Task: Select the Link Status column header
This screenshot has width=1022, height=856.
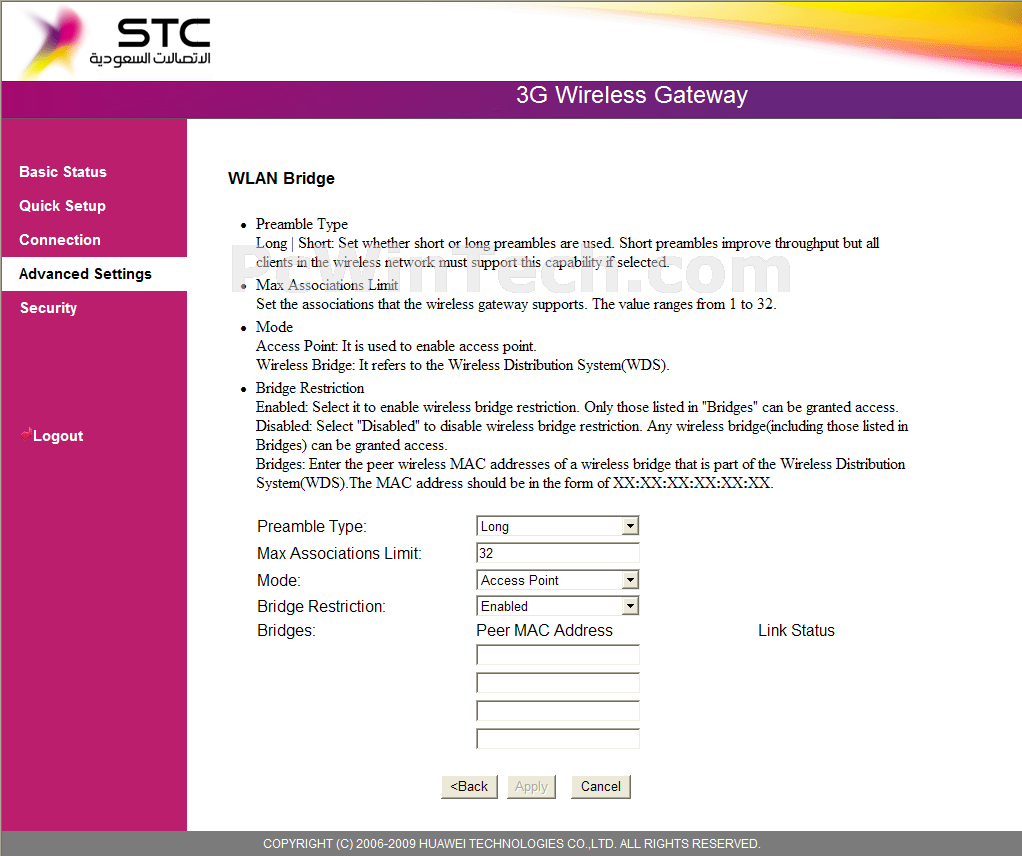Action: pyautogui.click(x=796, y=630)
